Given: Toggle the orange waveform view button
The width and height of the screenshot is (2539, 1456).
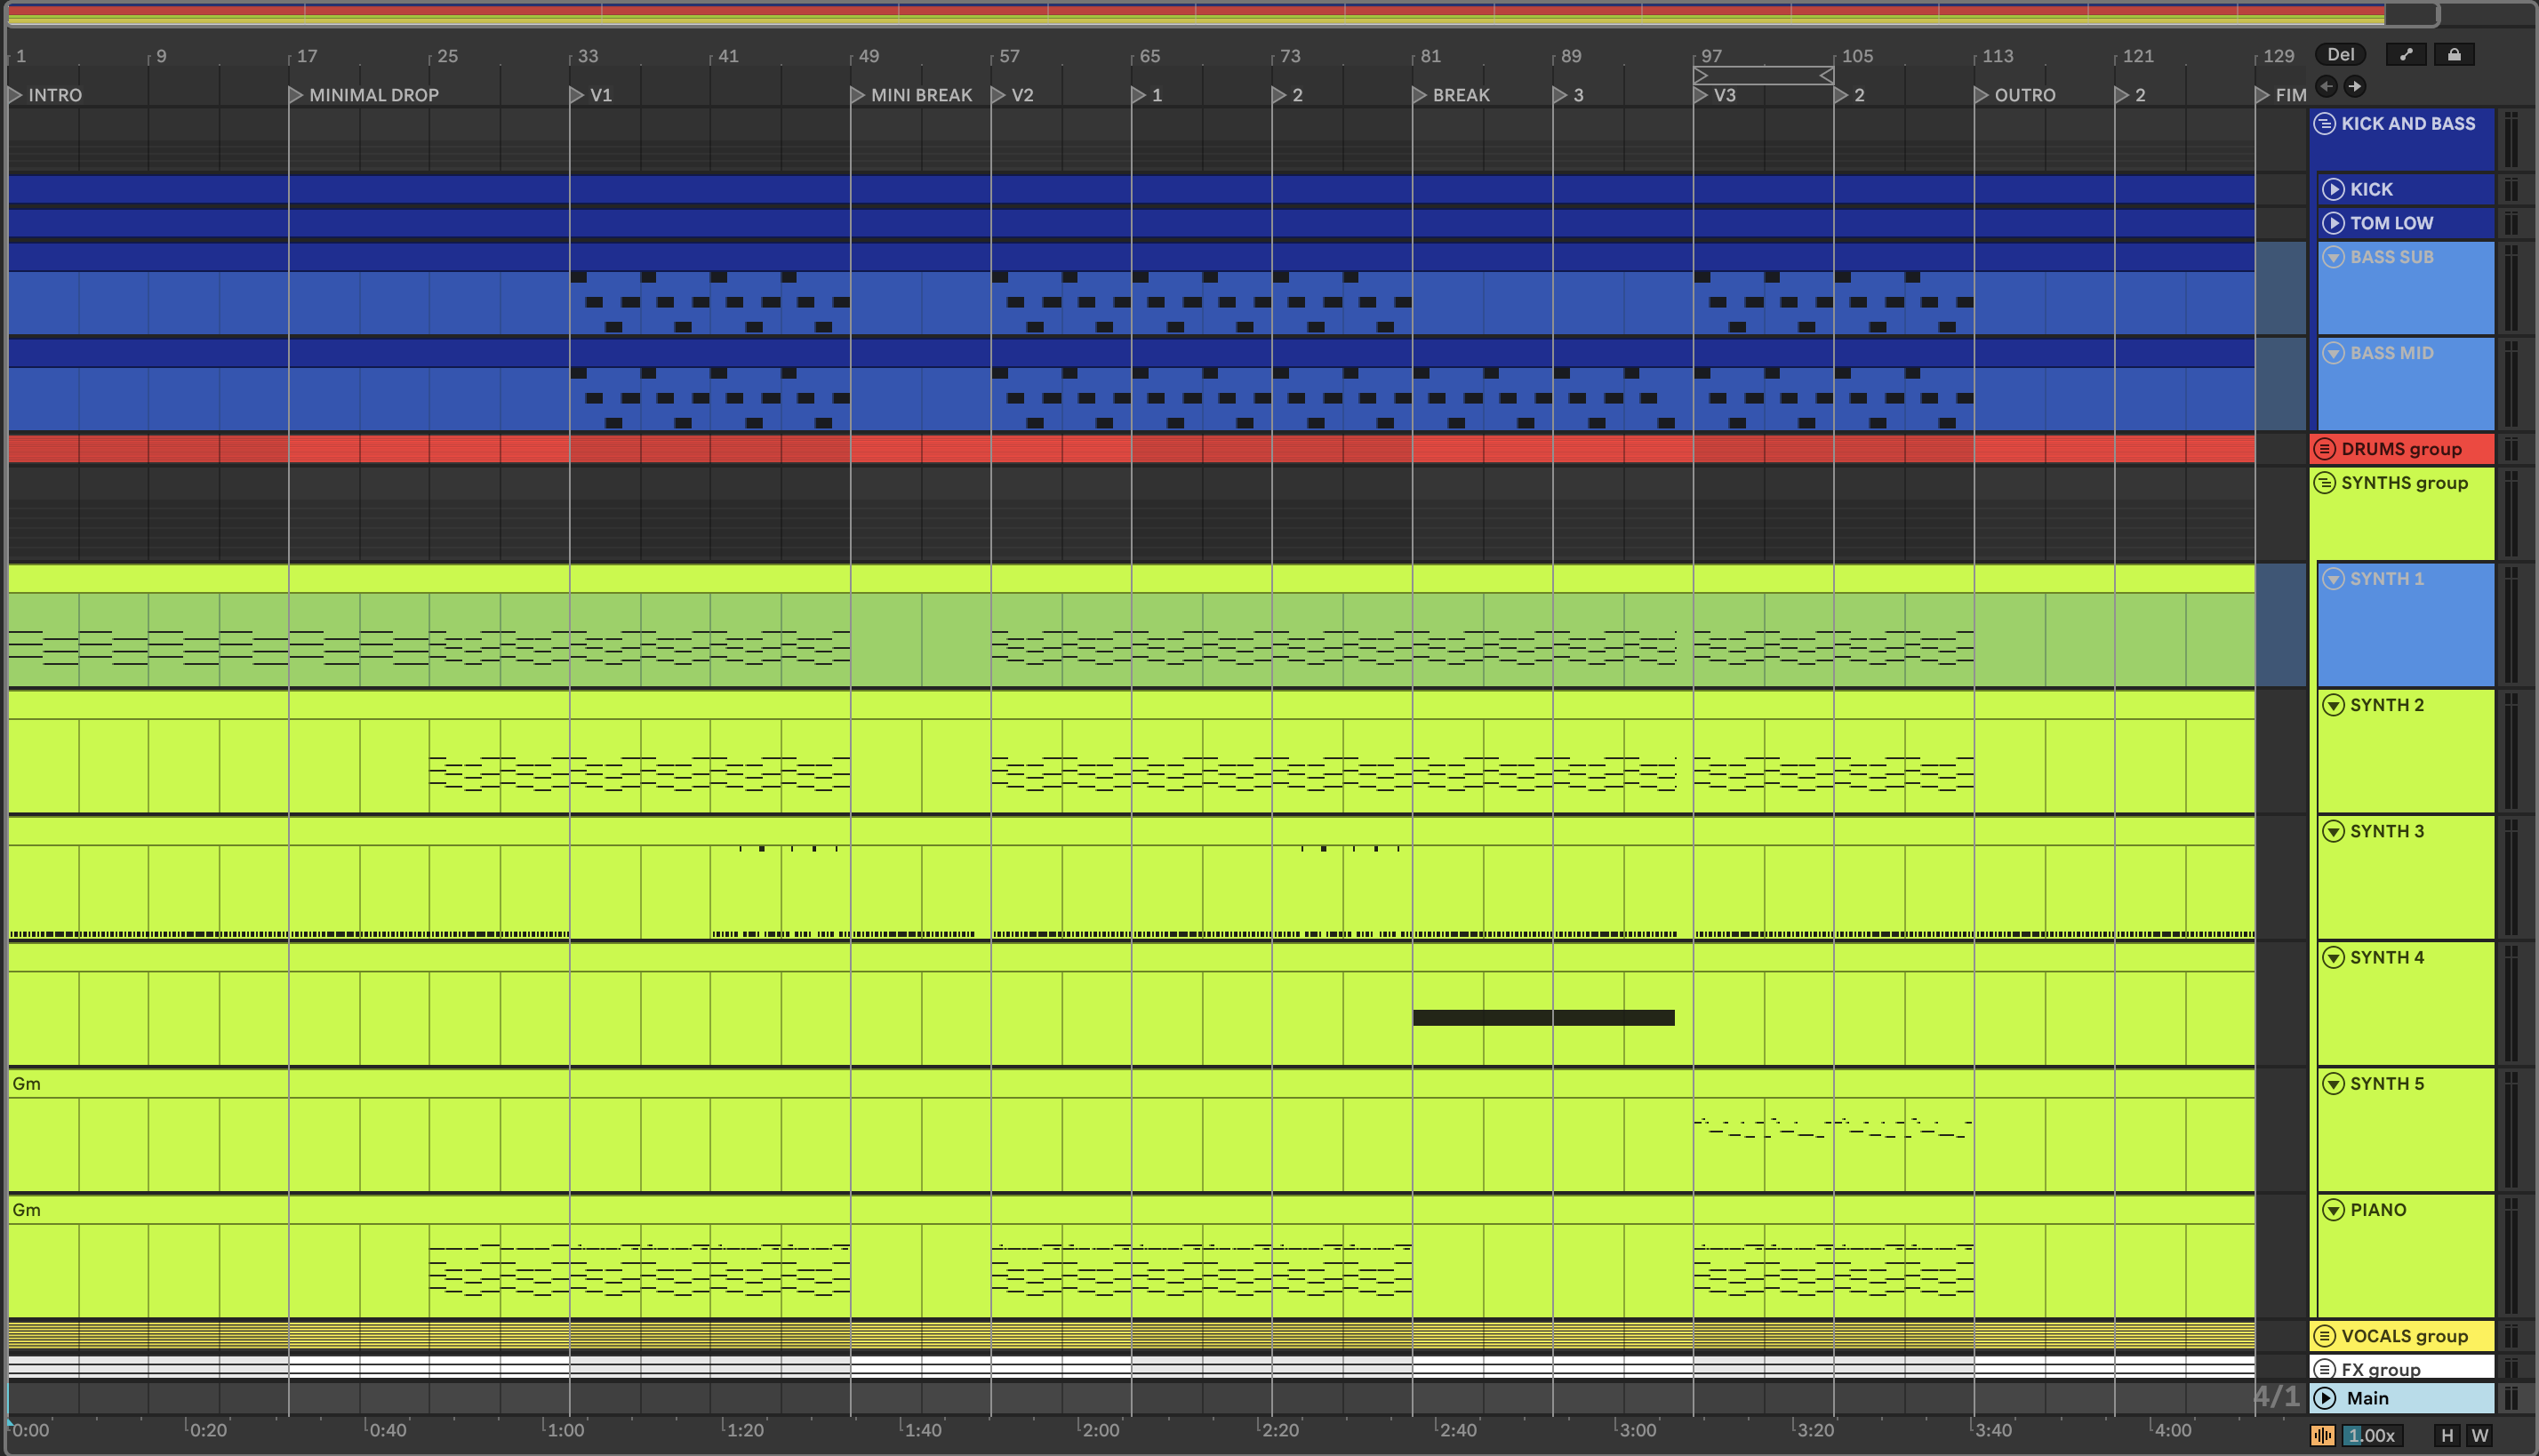Looking at the screenshot, I should tap(2323, 1435).
